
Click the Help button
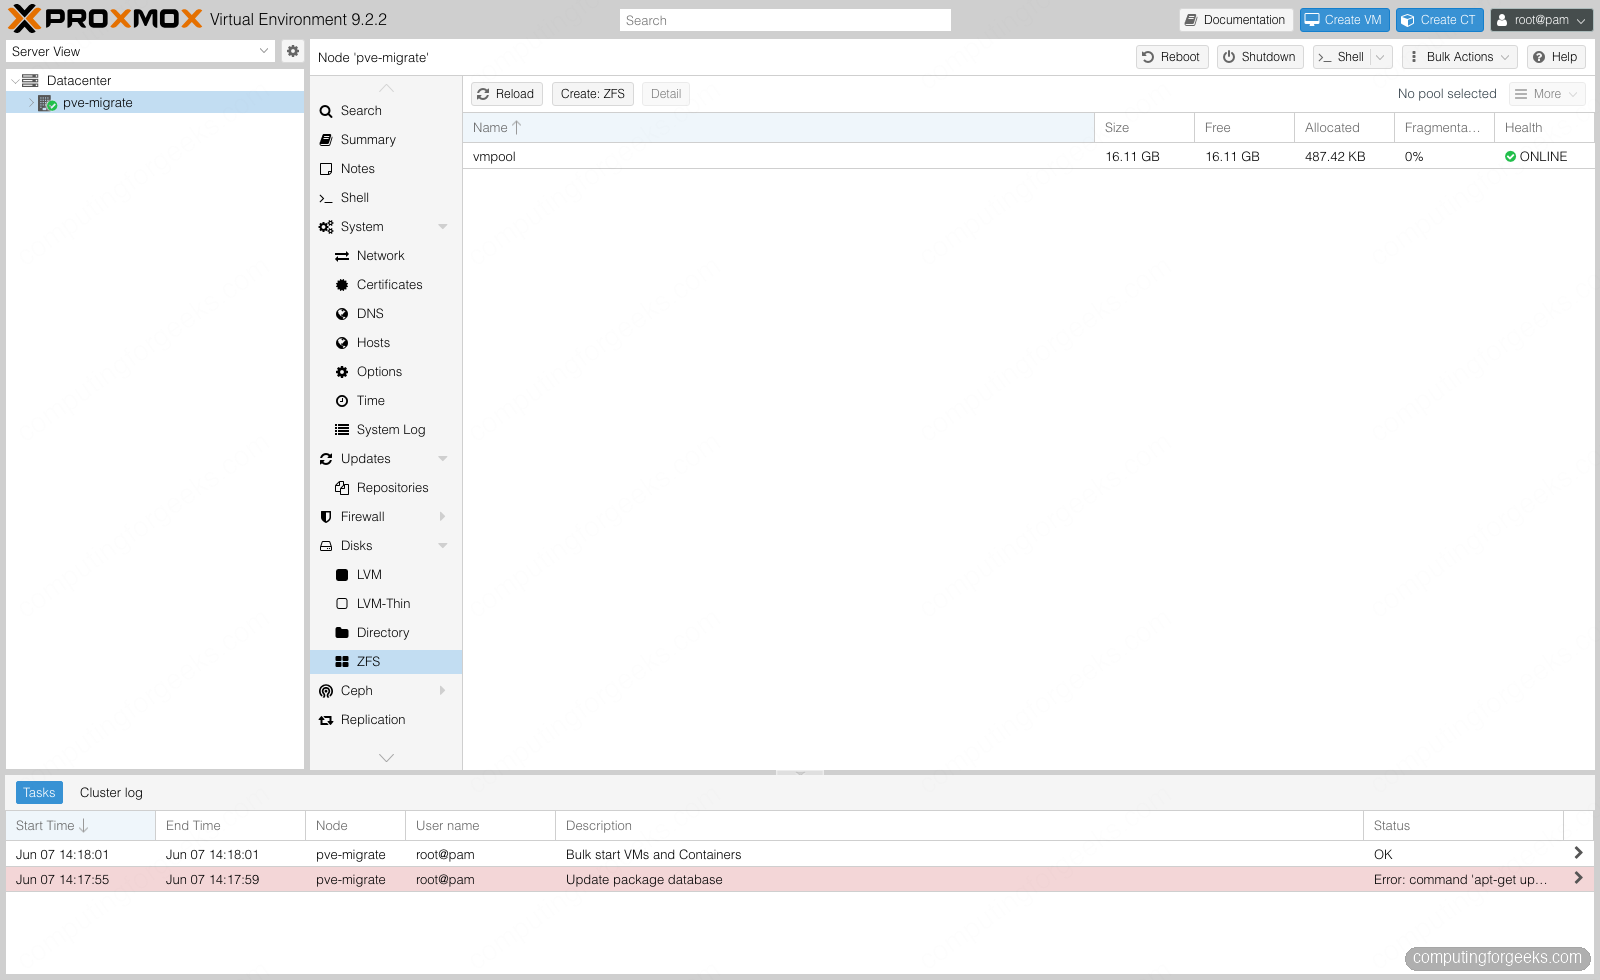pyautogui.click(x=1556, y=57)
